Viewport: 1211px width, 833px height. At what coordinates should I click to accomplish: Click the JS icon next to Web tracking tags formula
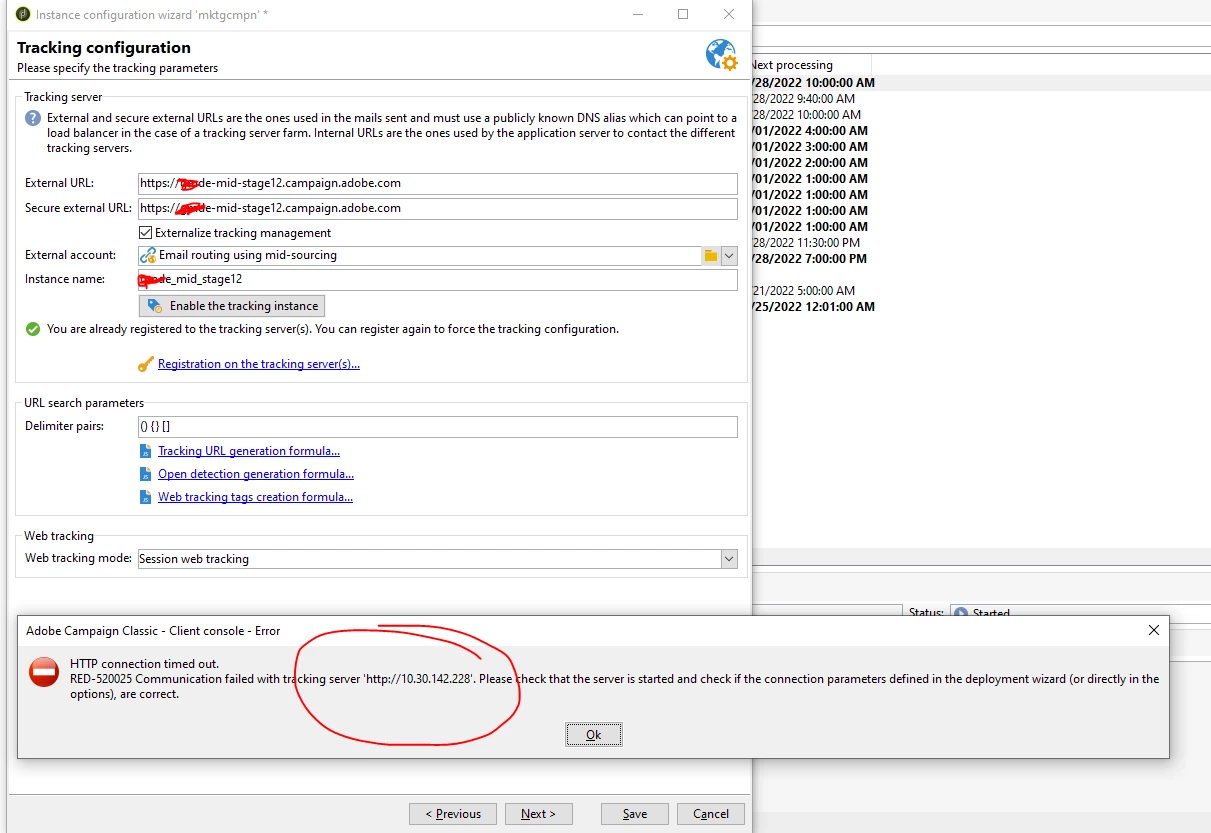point(146,498)
